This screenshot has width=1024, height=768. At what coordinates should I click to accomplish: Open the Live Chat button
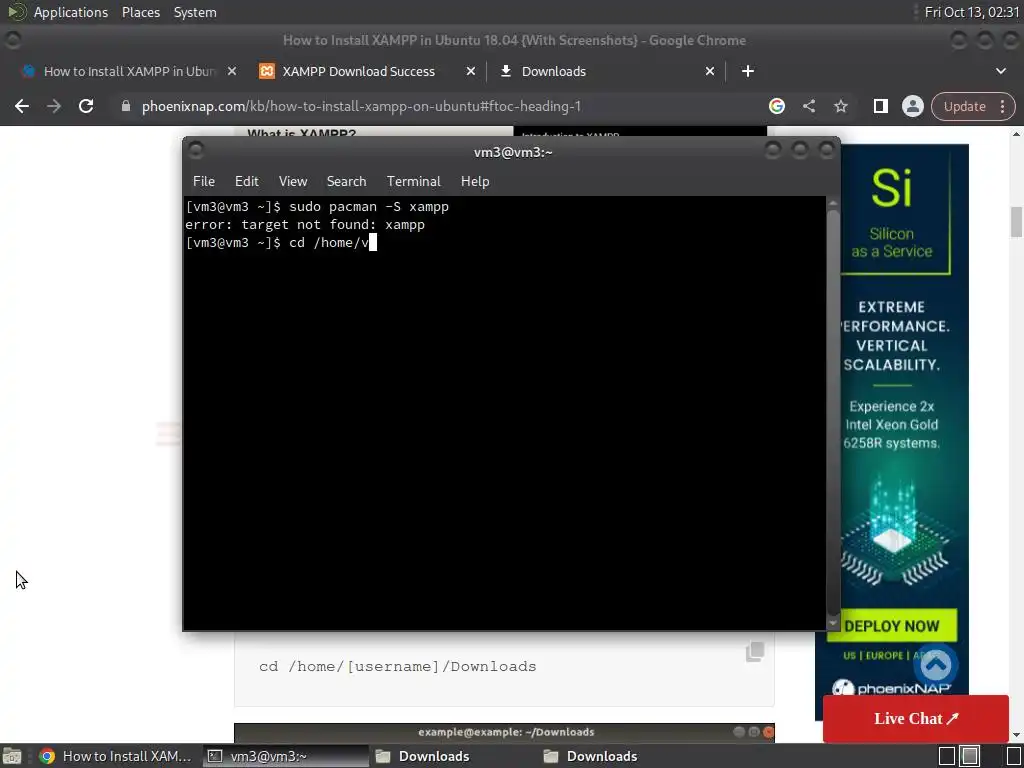click(916, 718)
